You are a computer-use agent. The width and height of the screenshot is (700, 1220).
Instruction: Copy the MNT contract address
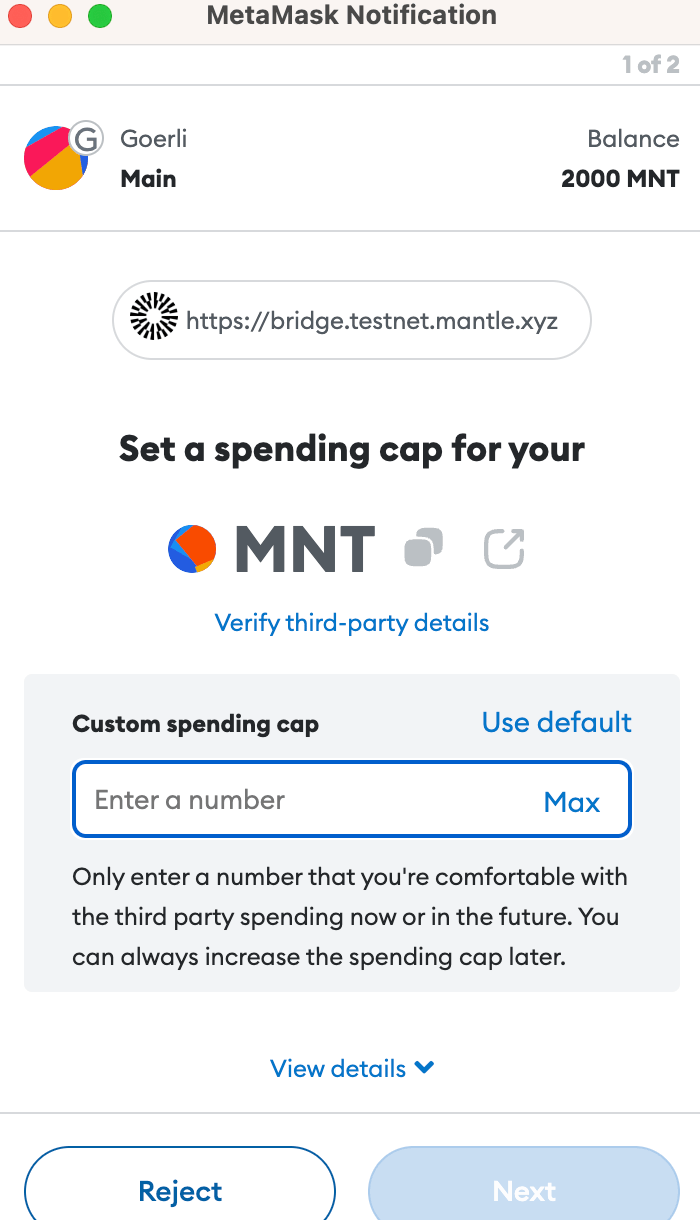tap(424, 549)
